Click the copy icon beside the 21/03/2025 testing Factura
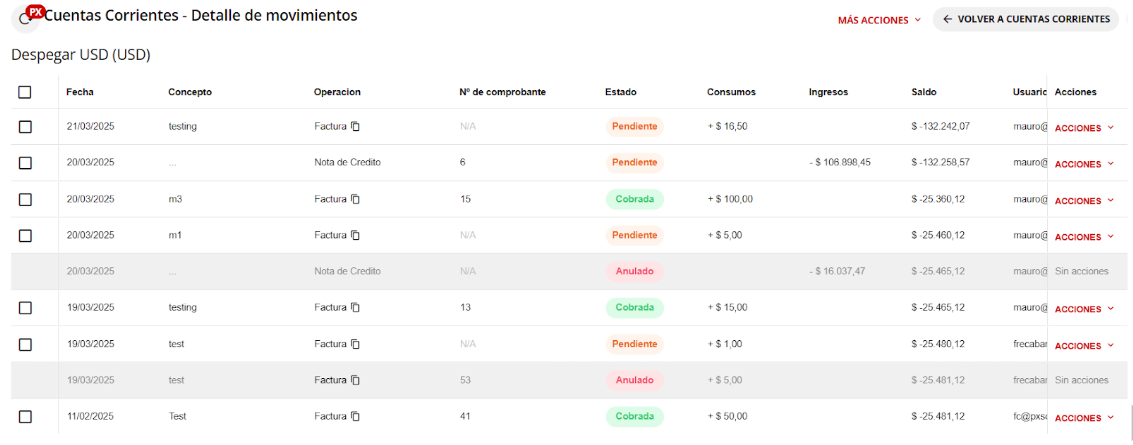1133x445 pixels. [x=355, y=126]
